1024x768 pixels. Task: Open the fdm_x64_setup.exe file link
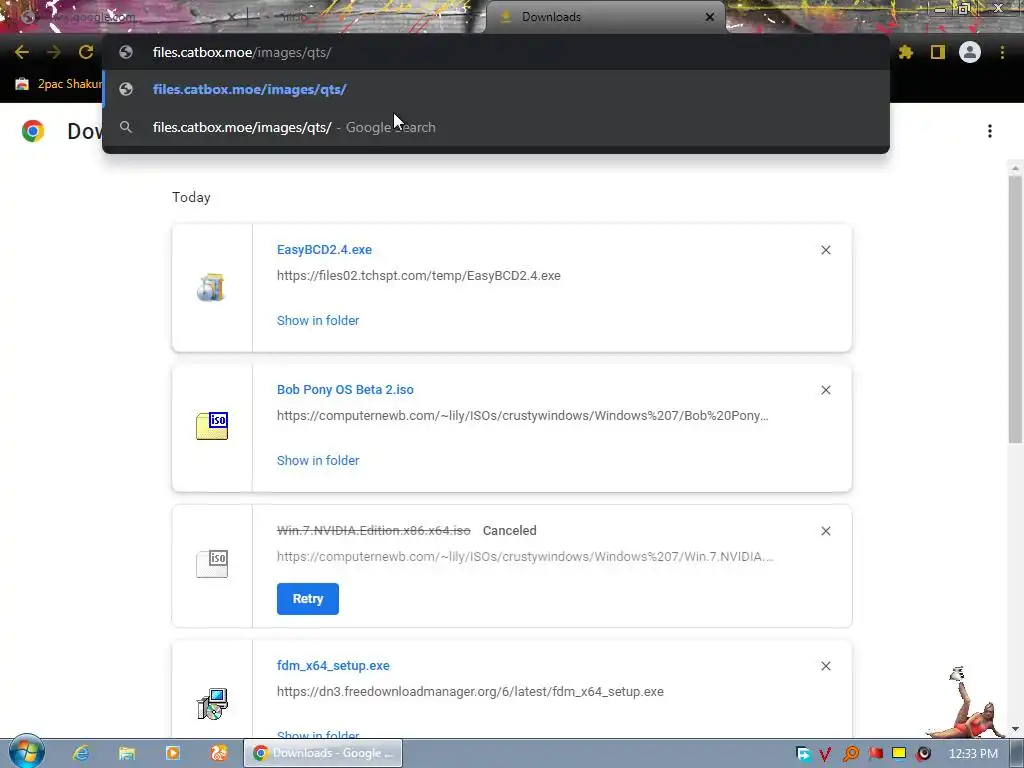(x=333, y=665)
